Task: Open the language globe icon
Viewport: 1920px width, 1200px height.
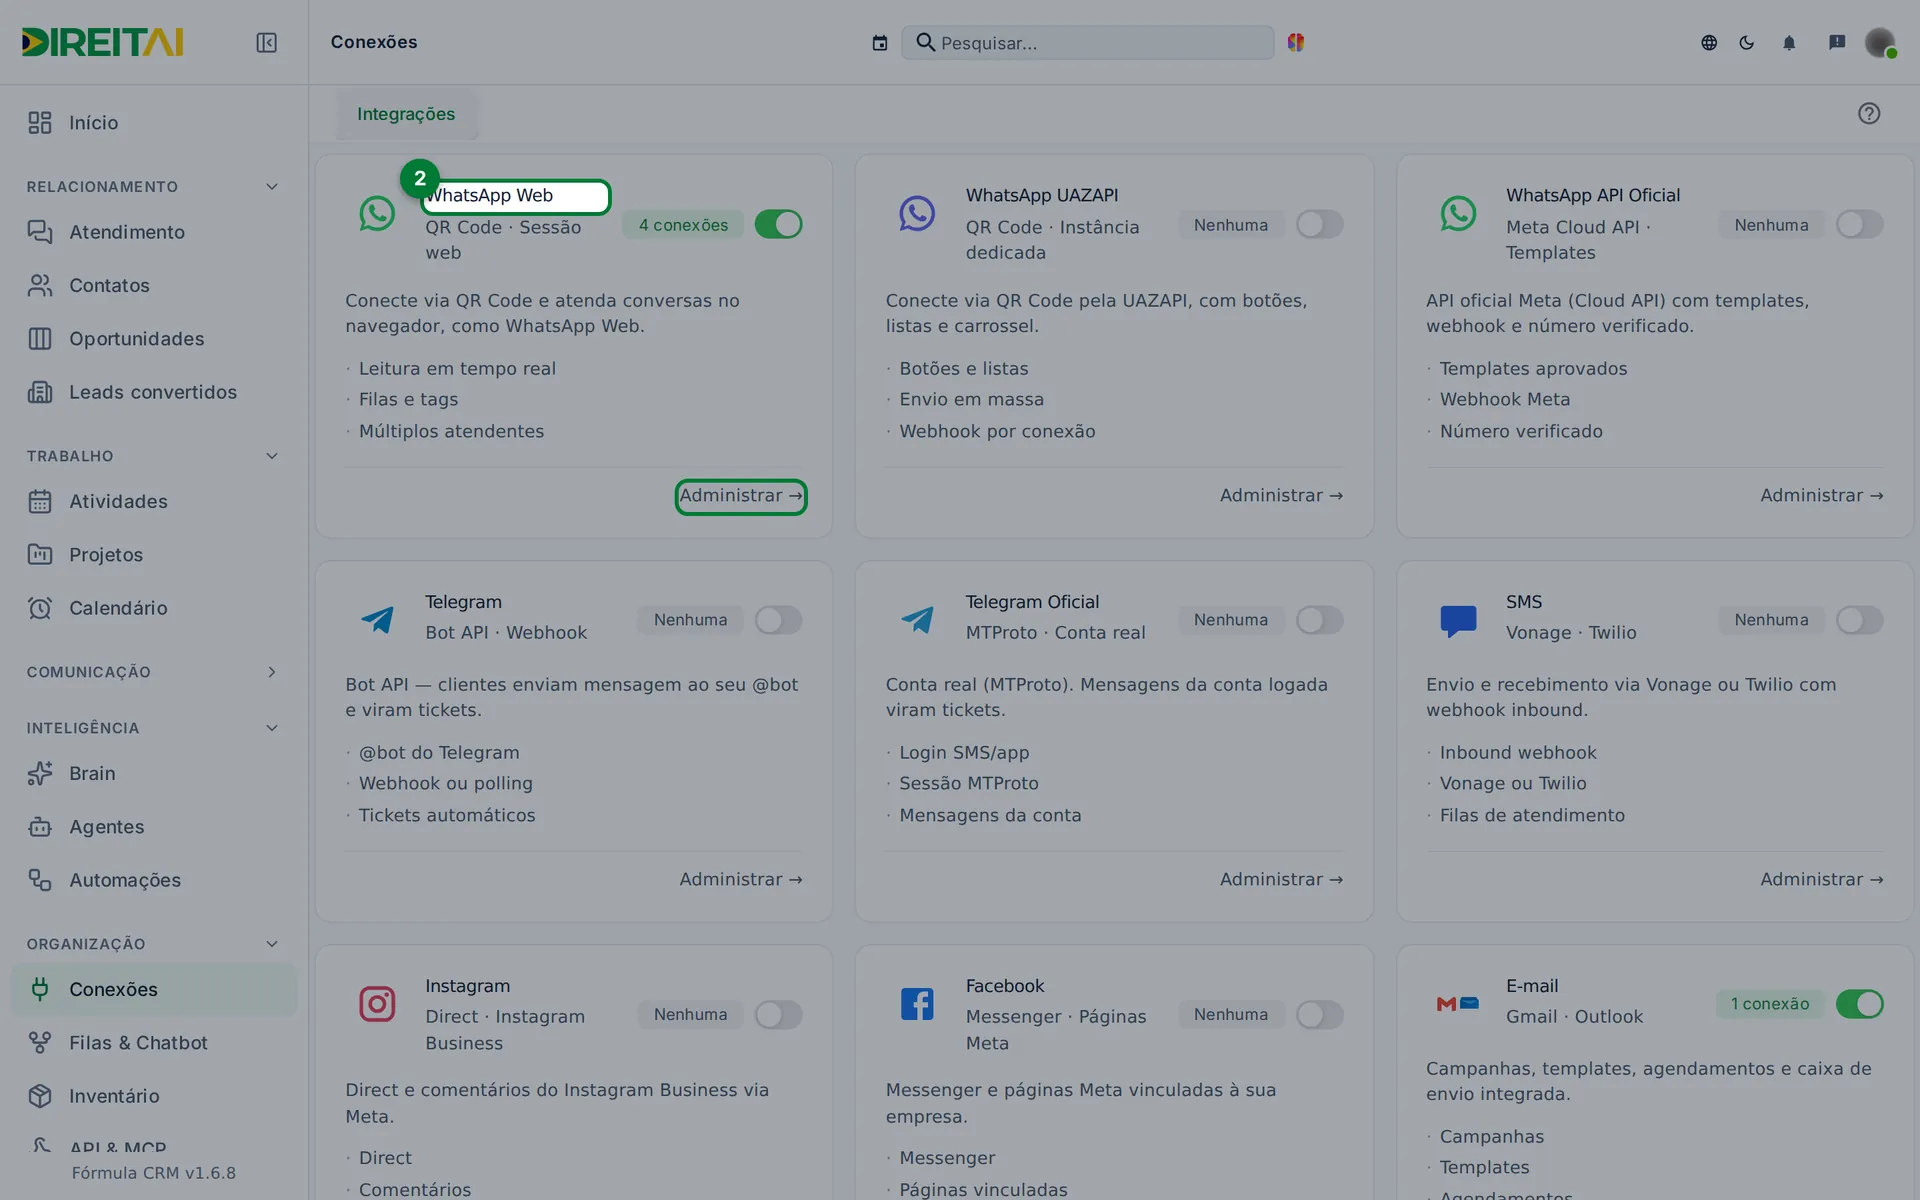Action: coord(1709,42)
